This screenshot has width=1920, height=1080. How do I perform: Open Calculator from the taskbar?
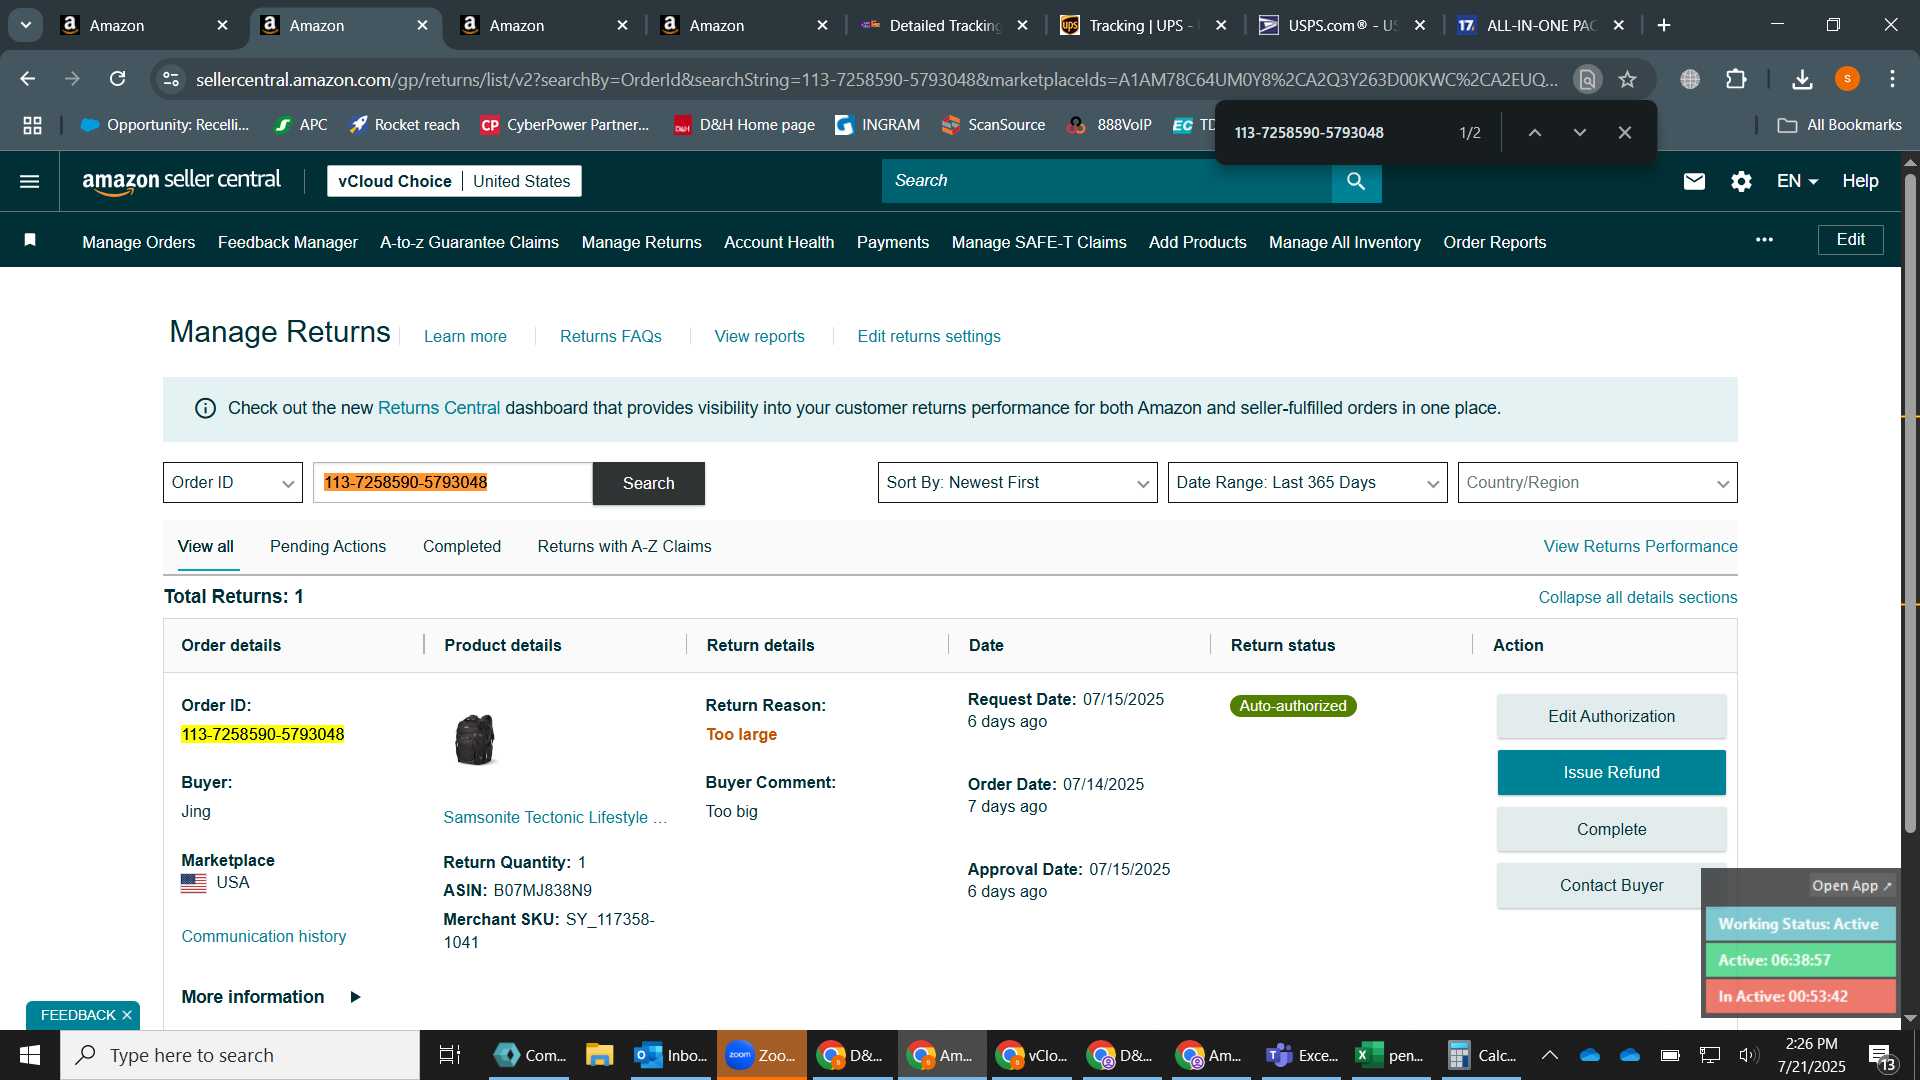1482,1055
